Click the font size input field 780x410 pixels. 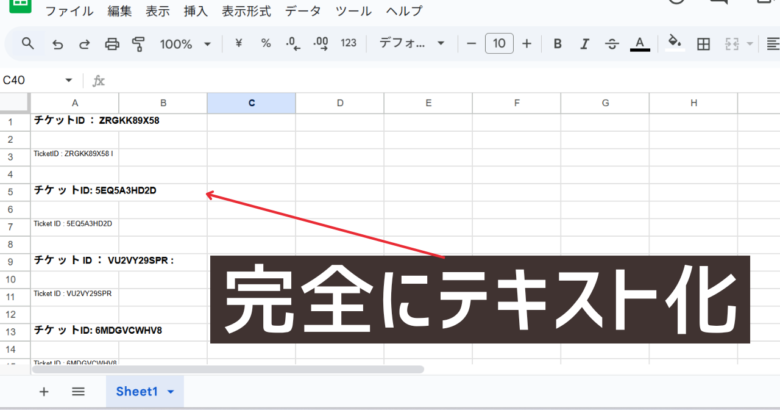pyautogui.click(x=499, y=44)
